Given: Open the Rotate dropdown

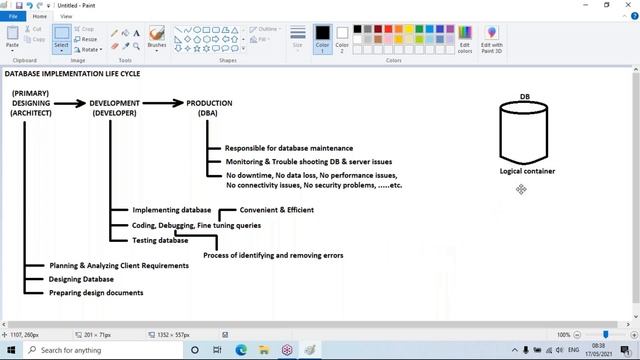Looking at the screenshot, I should pos(88,49).
